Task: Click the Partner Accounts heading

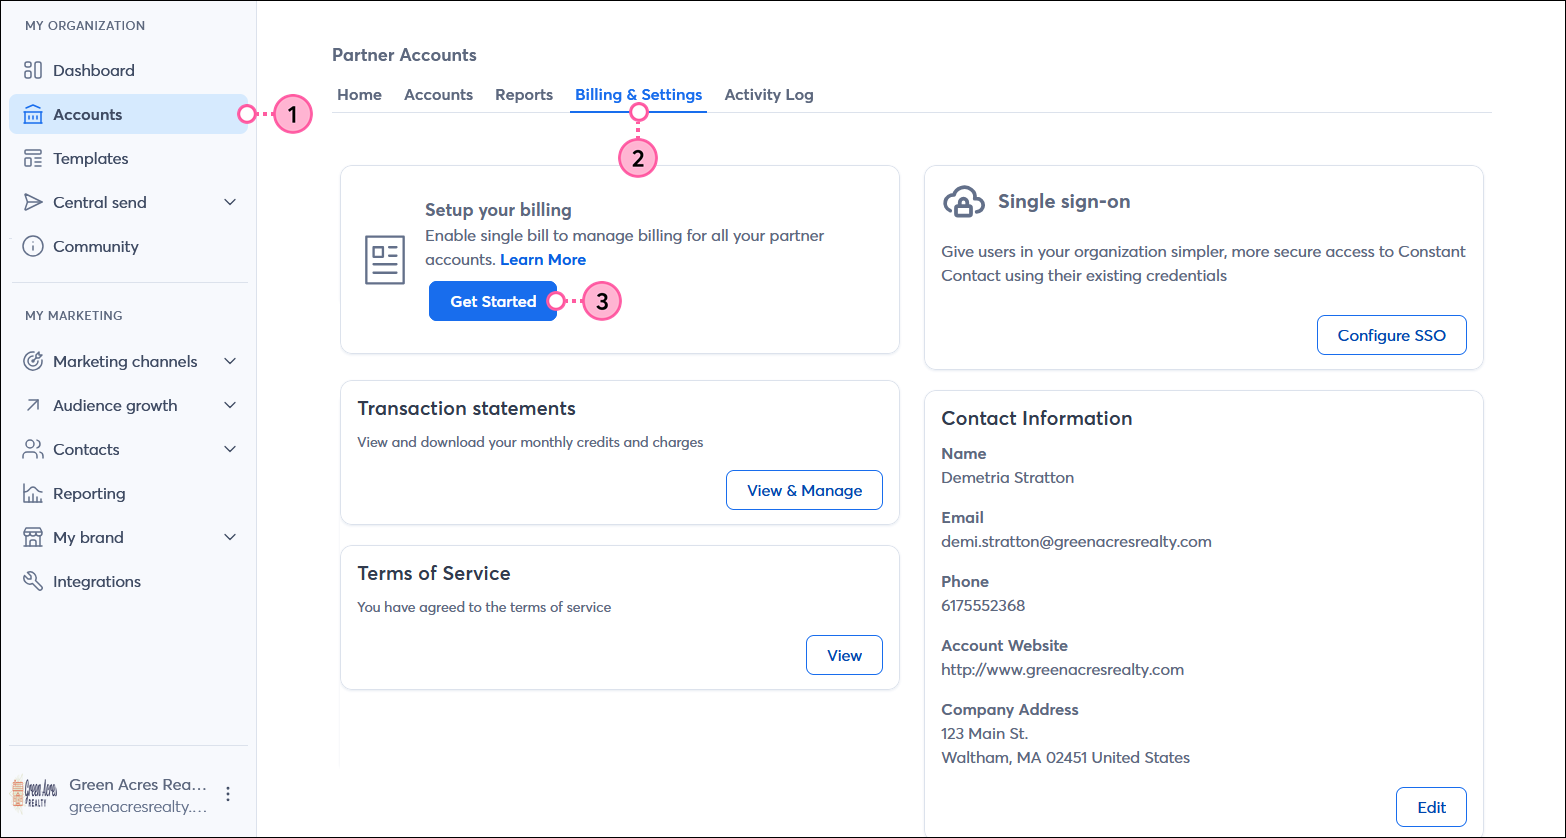Action: click(x=404, y=55)
